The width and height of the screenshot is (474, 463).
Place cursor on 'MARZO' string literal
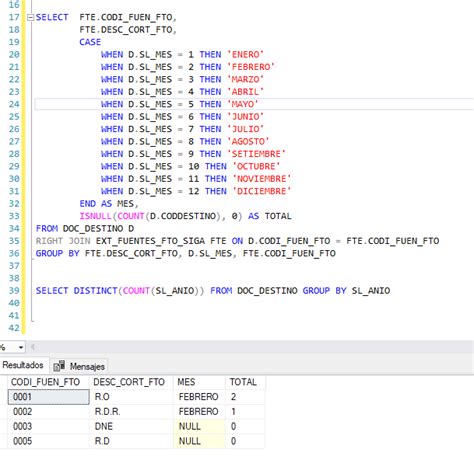click(x=246, y=79)
